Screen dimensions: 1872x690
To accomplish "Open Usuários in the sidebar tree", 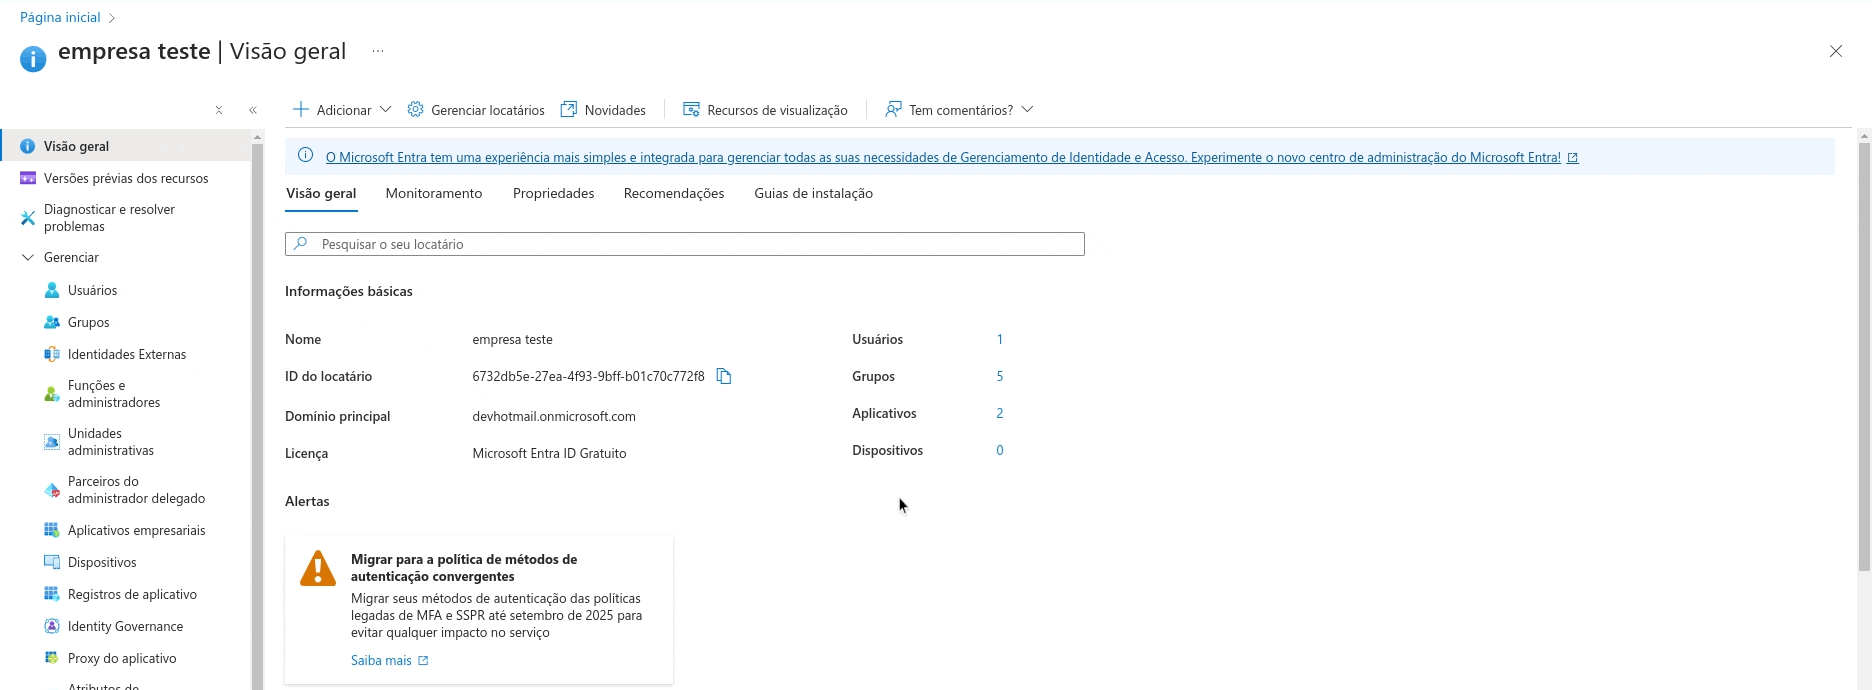I will tap(92, 290).
